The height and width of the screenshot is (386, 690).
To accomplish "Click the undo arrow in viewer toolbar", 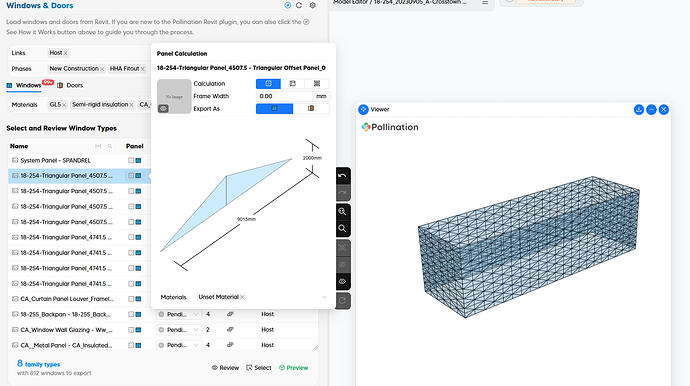I will [x=342, y=176].
